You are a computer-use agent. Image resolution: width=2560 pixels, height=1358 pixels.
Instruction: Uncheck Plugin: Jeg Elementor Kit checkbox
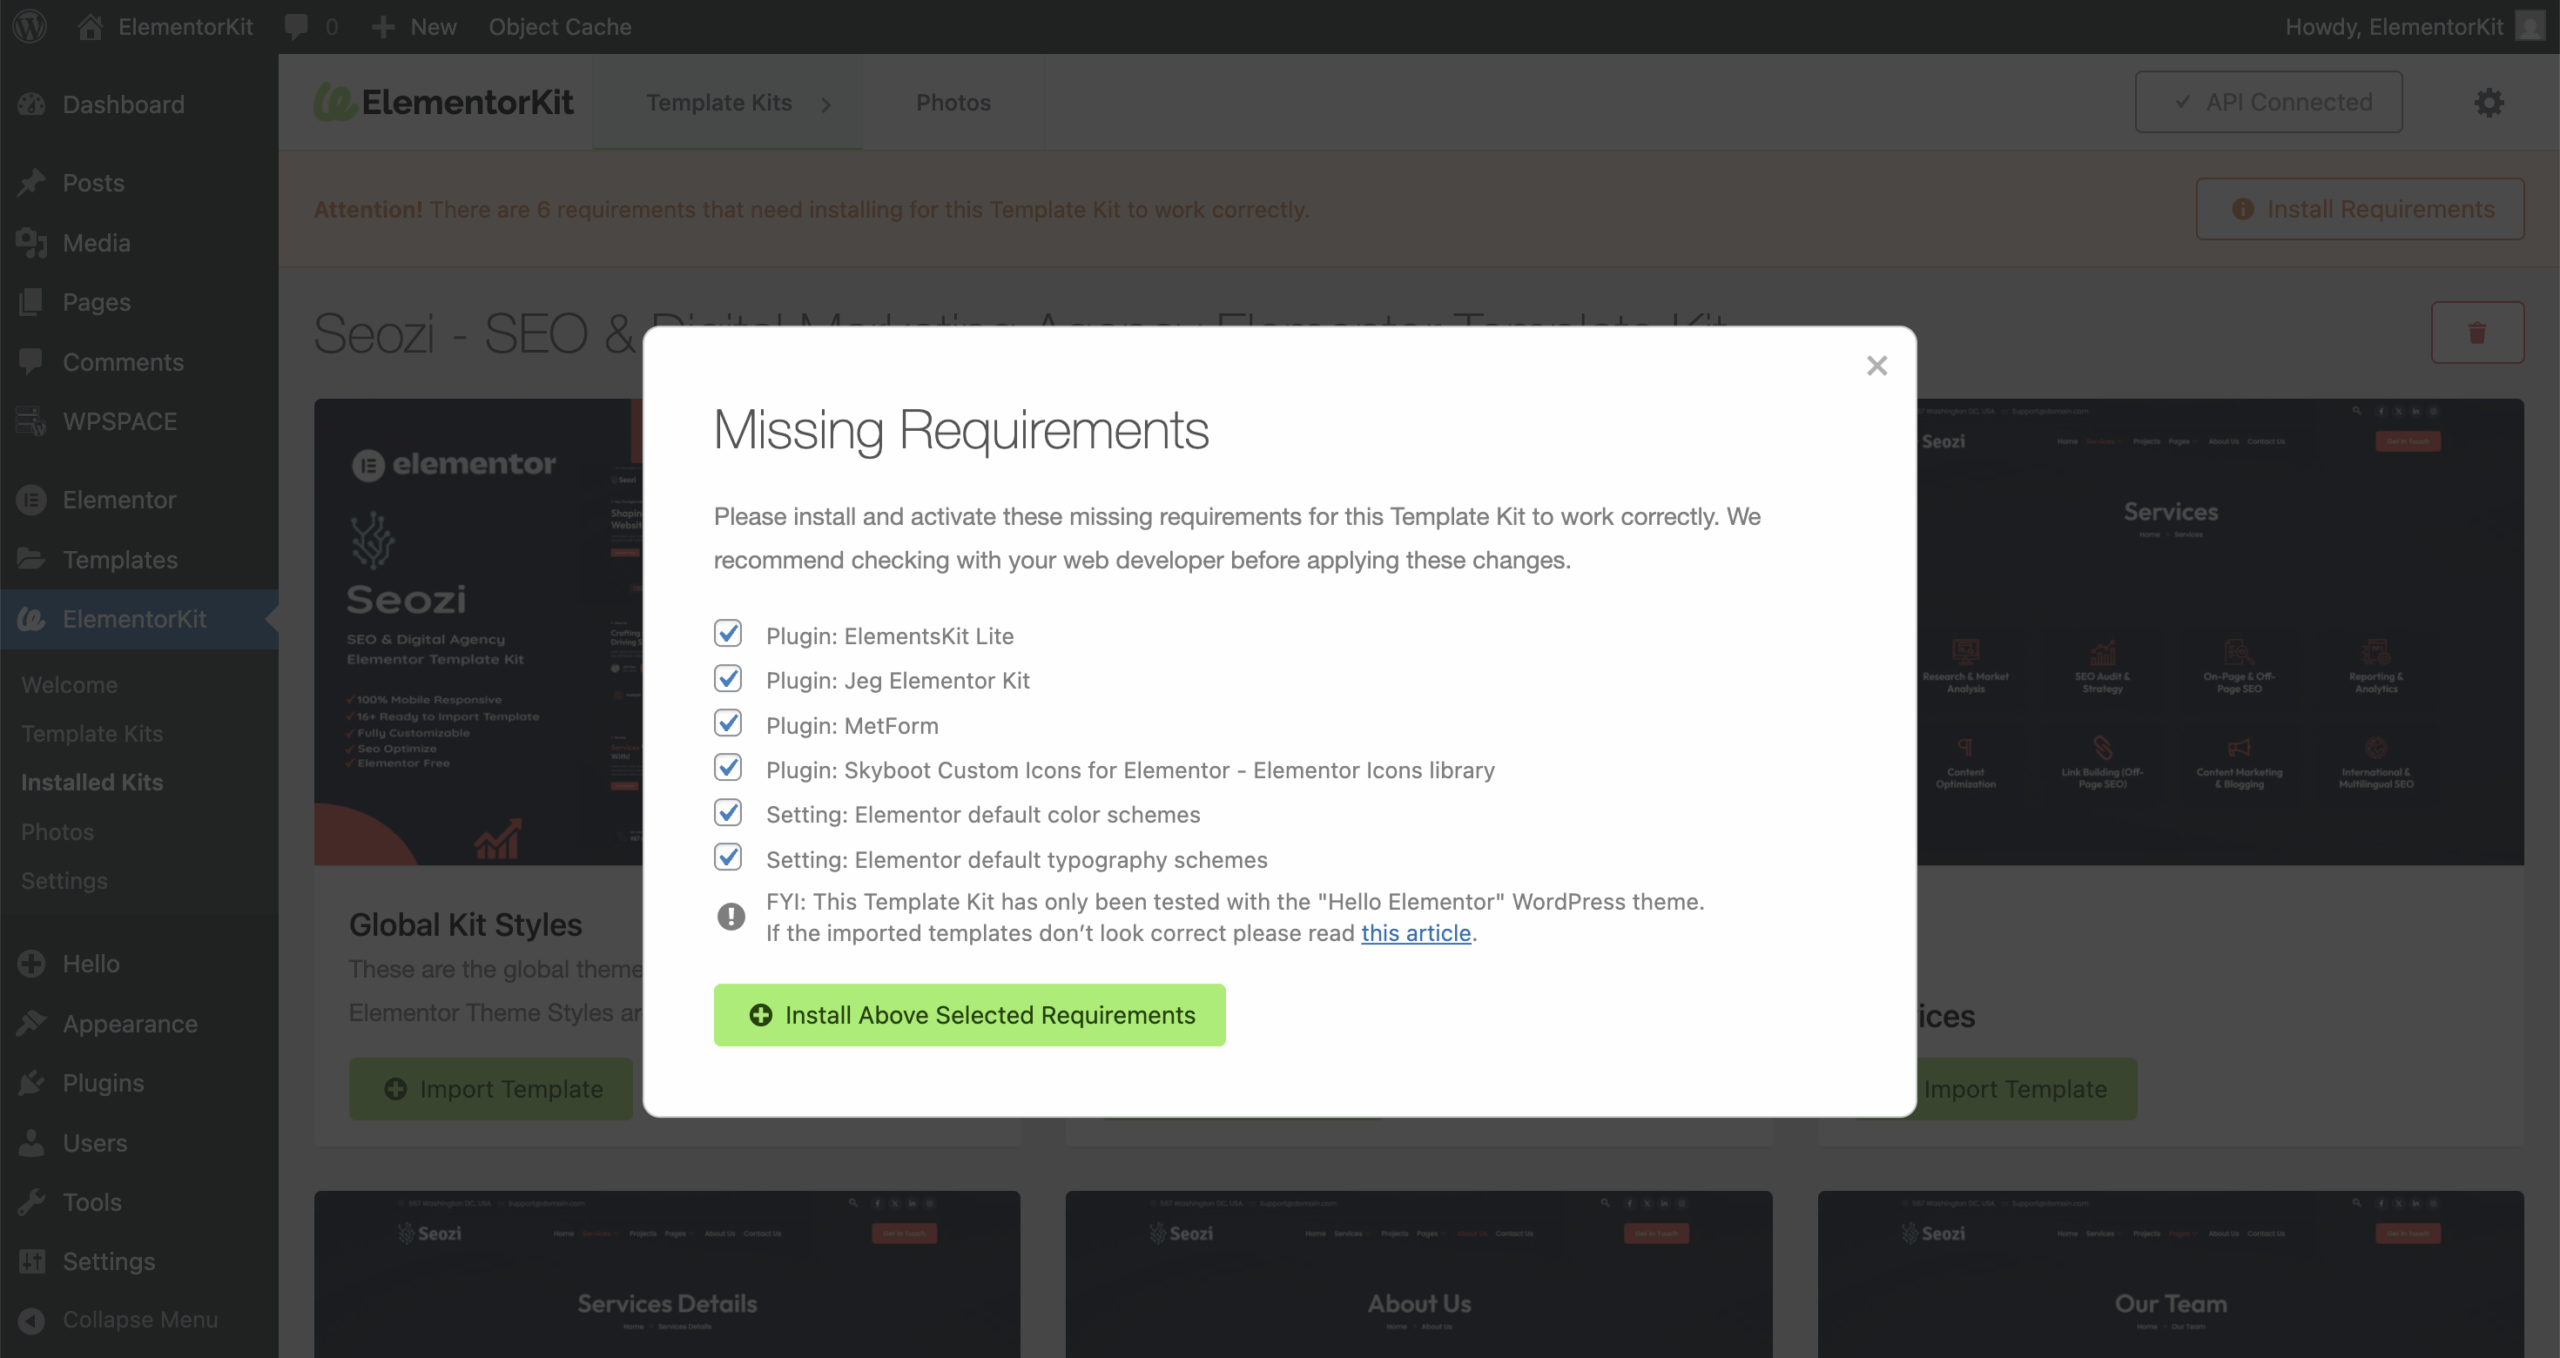coord(728,679)
